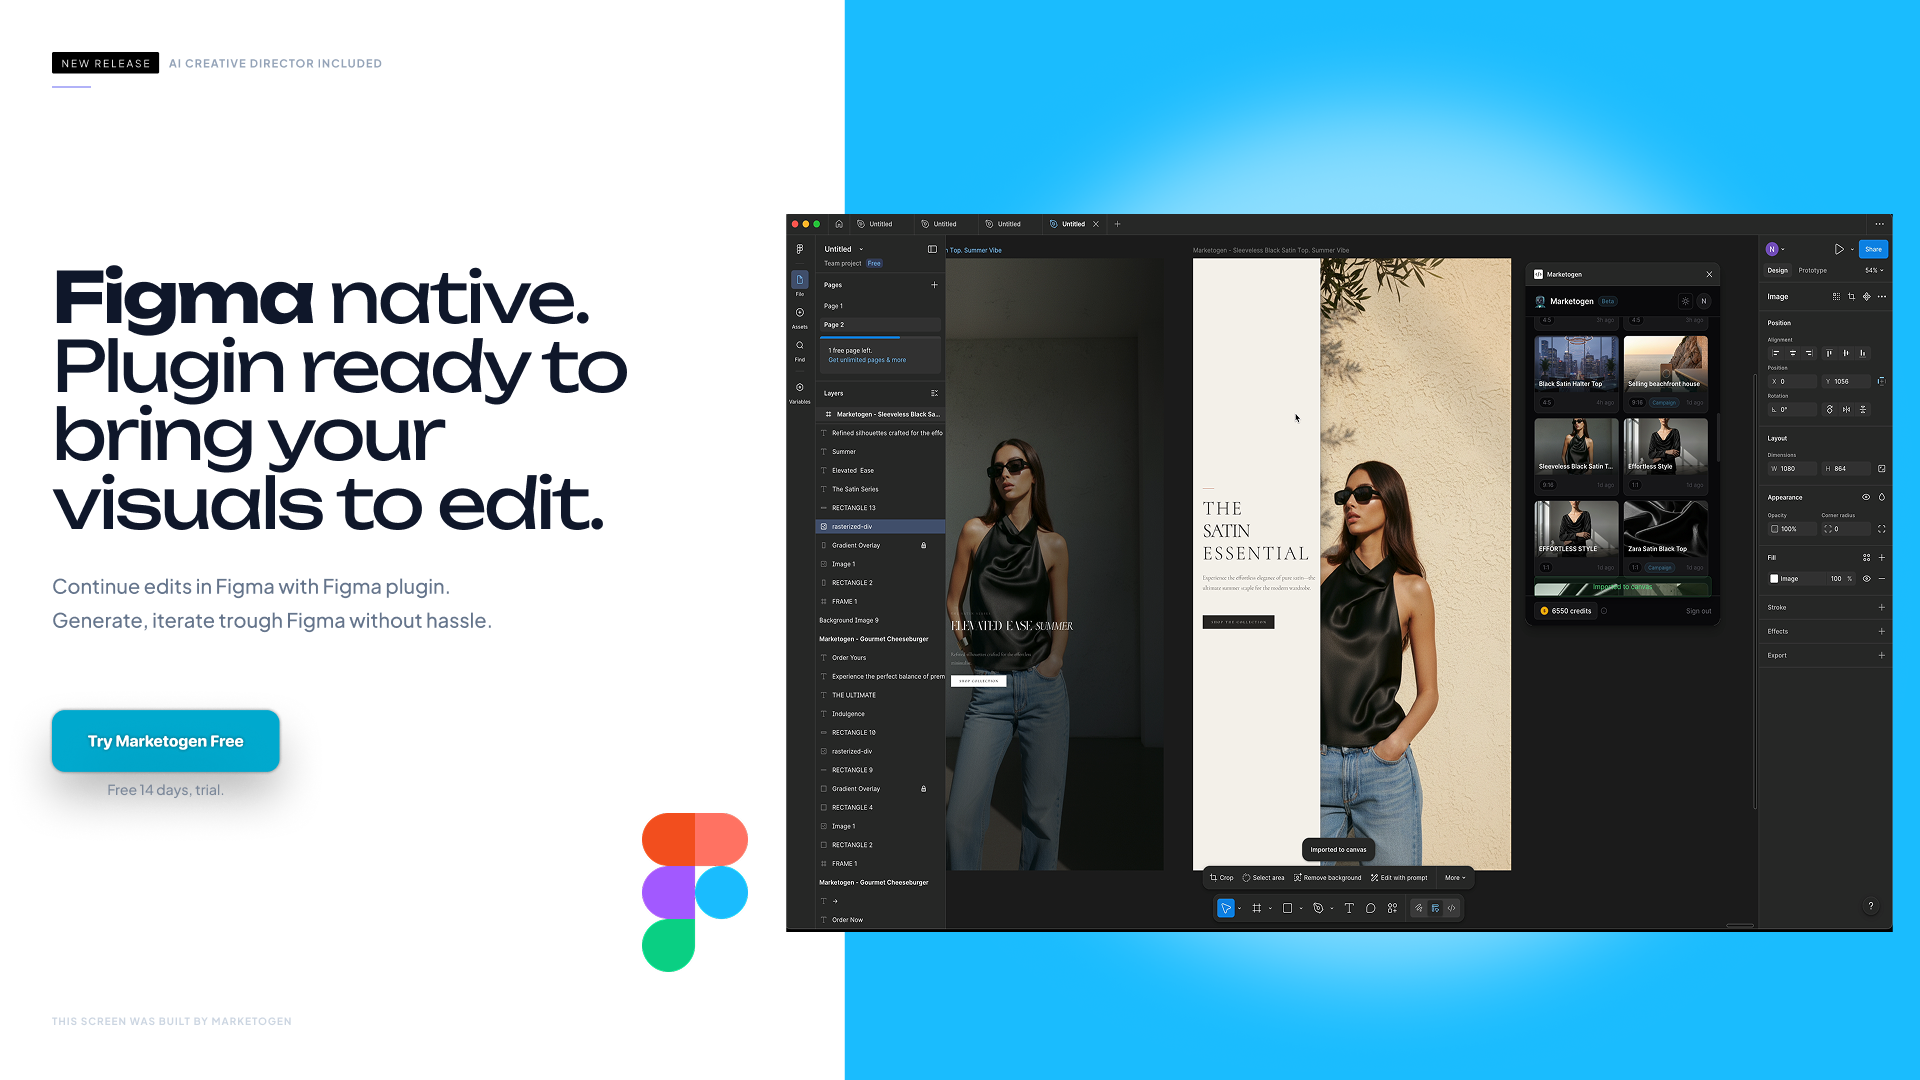Click Try Marketogen Free button

pyautogui.click(x=166, y=741)
